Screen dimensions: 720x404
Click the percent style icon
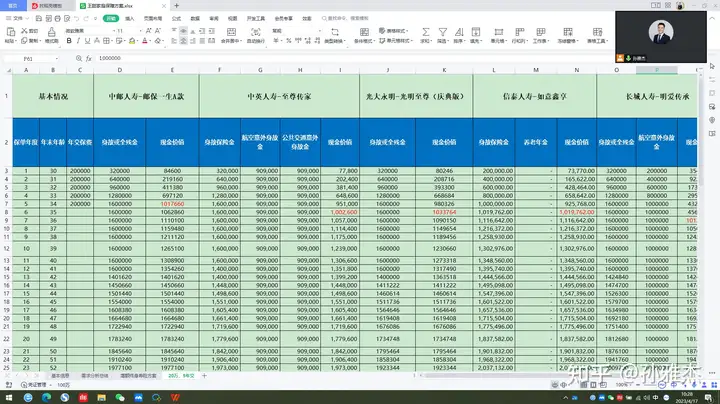coord(288,41)
